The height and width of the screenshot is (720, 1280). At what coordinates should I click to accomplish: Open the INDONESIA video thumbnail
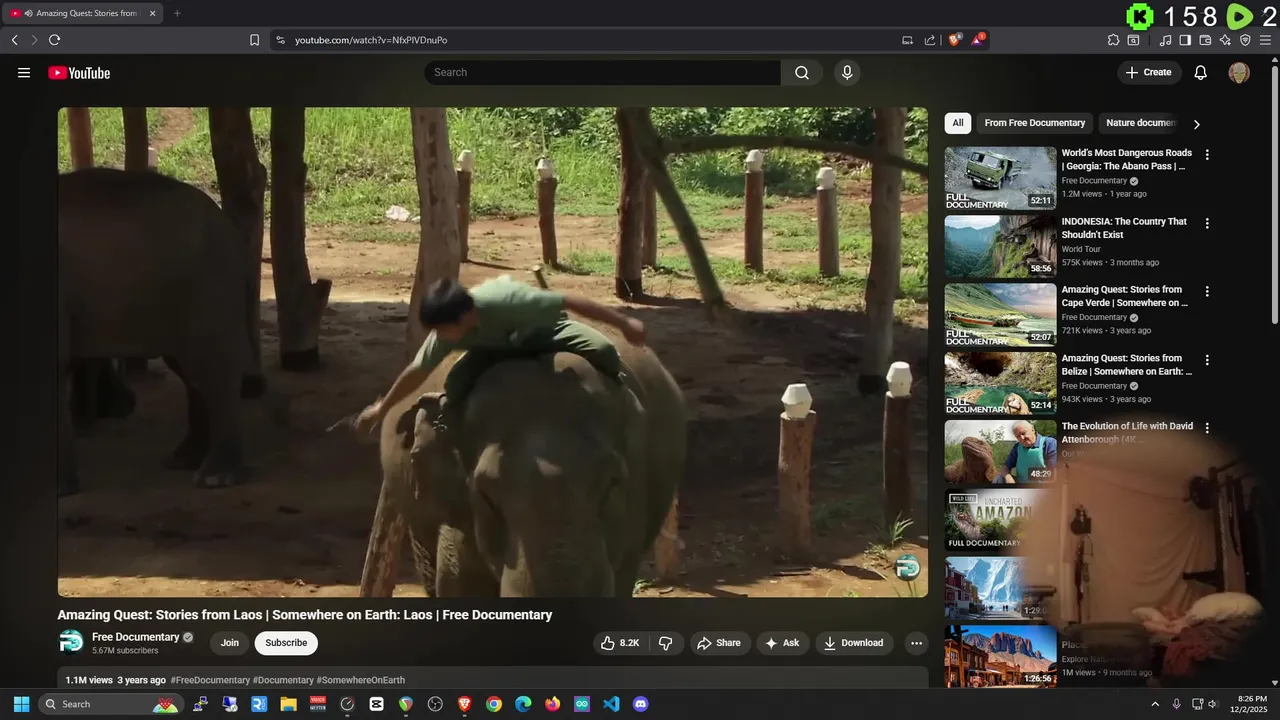click(1000, 246)
